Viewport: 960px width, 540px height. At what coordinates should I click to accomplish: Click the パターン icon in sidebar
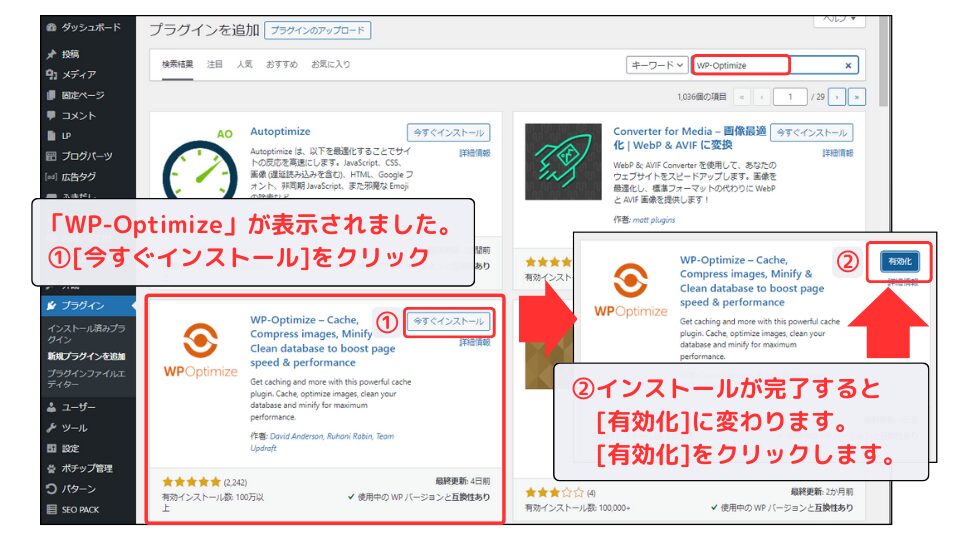point(51,489)
